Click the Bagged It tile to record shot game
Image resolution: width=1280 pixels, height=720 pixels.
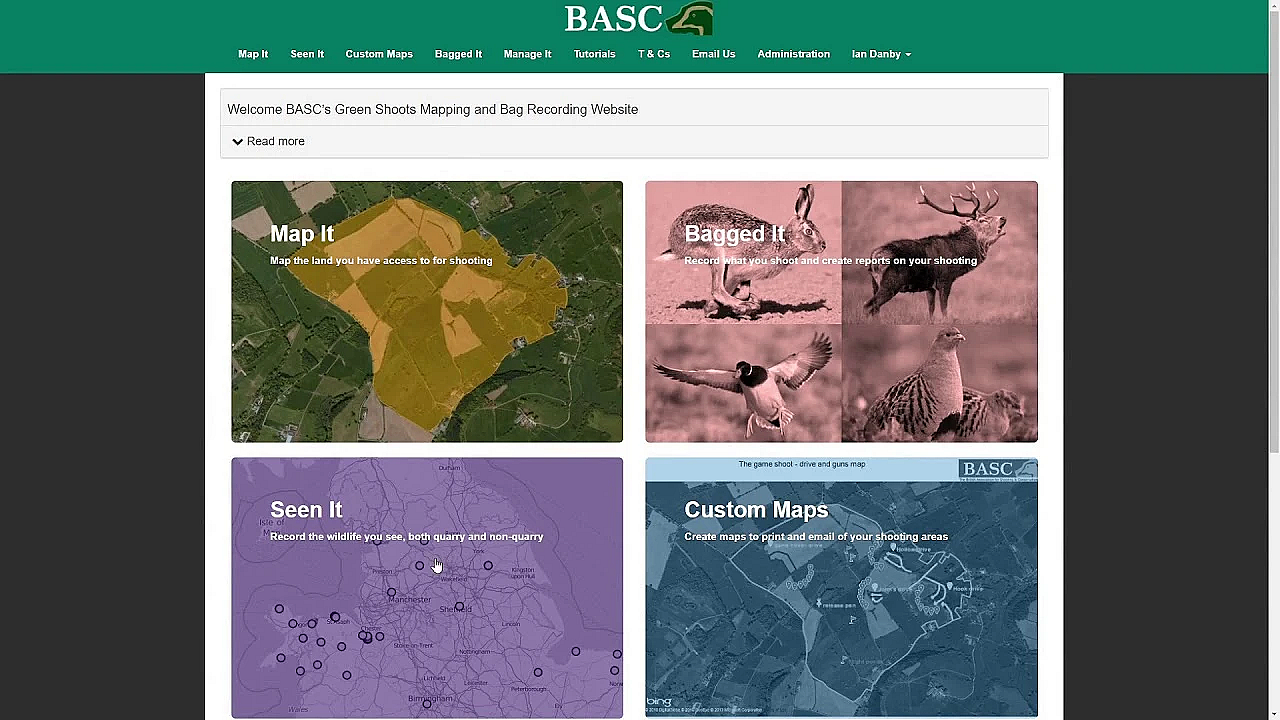pos(841,311)
